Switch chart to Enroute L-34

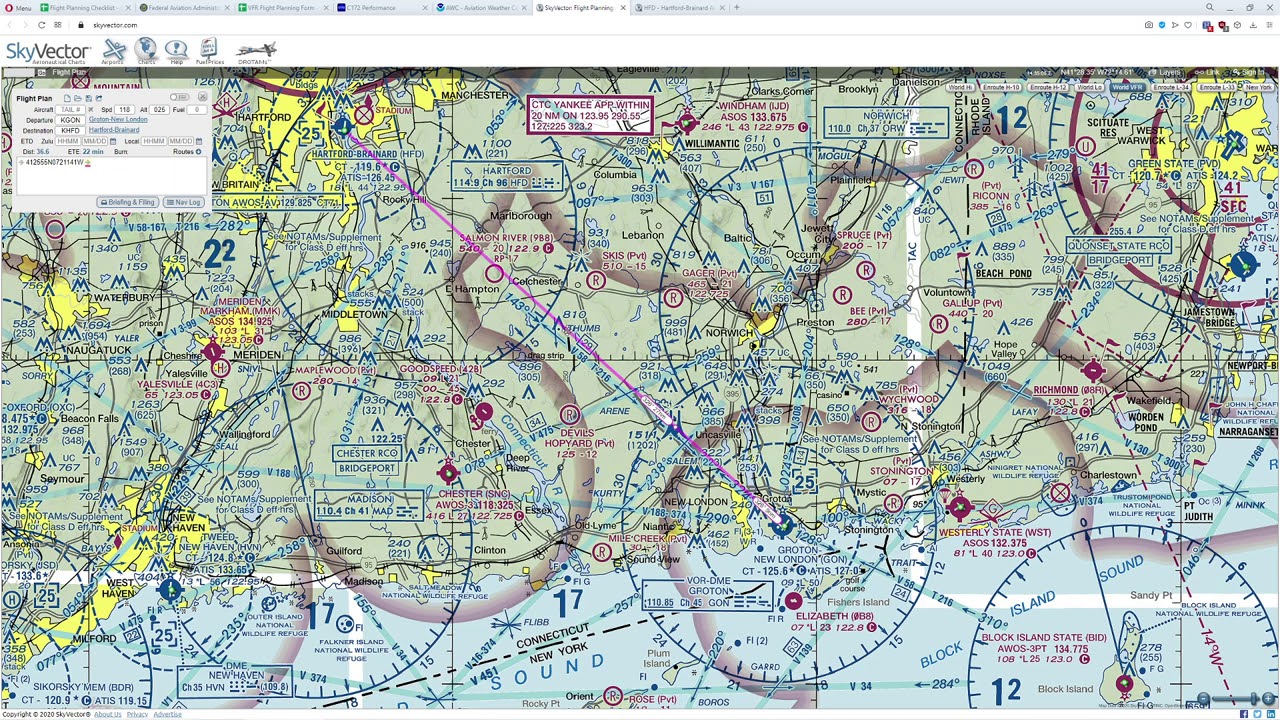1171,87
